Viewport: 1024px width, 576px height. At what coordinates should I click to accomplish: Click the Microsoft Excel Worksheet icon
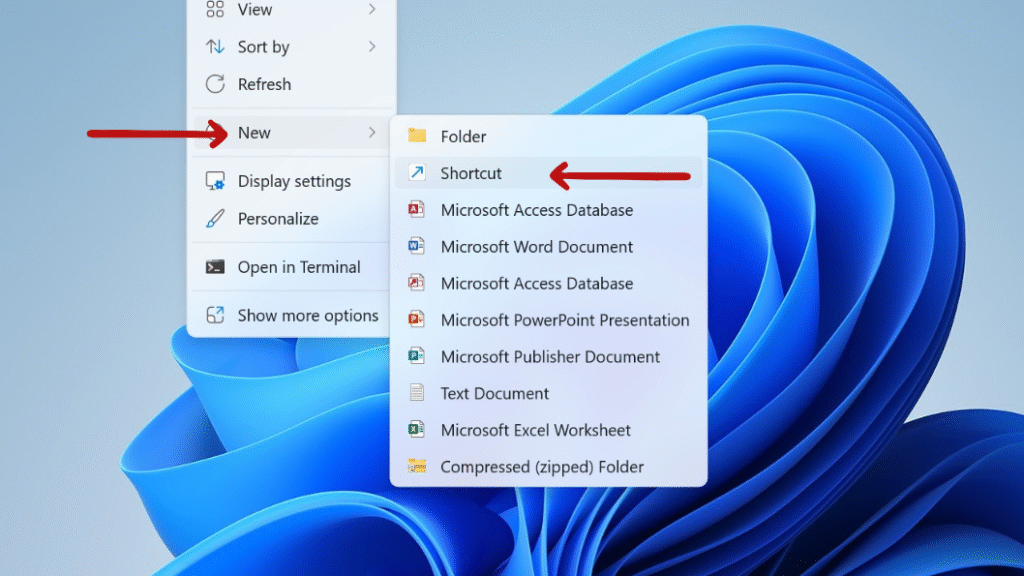[x=416, y=430]
